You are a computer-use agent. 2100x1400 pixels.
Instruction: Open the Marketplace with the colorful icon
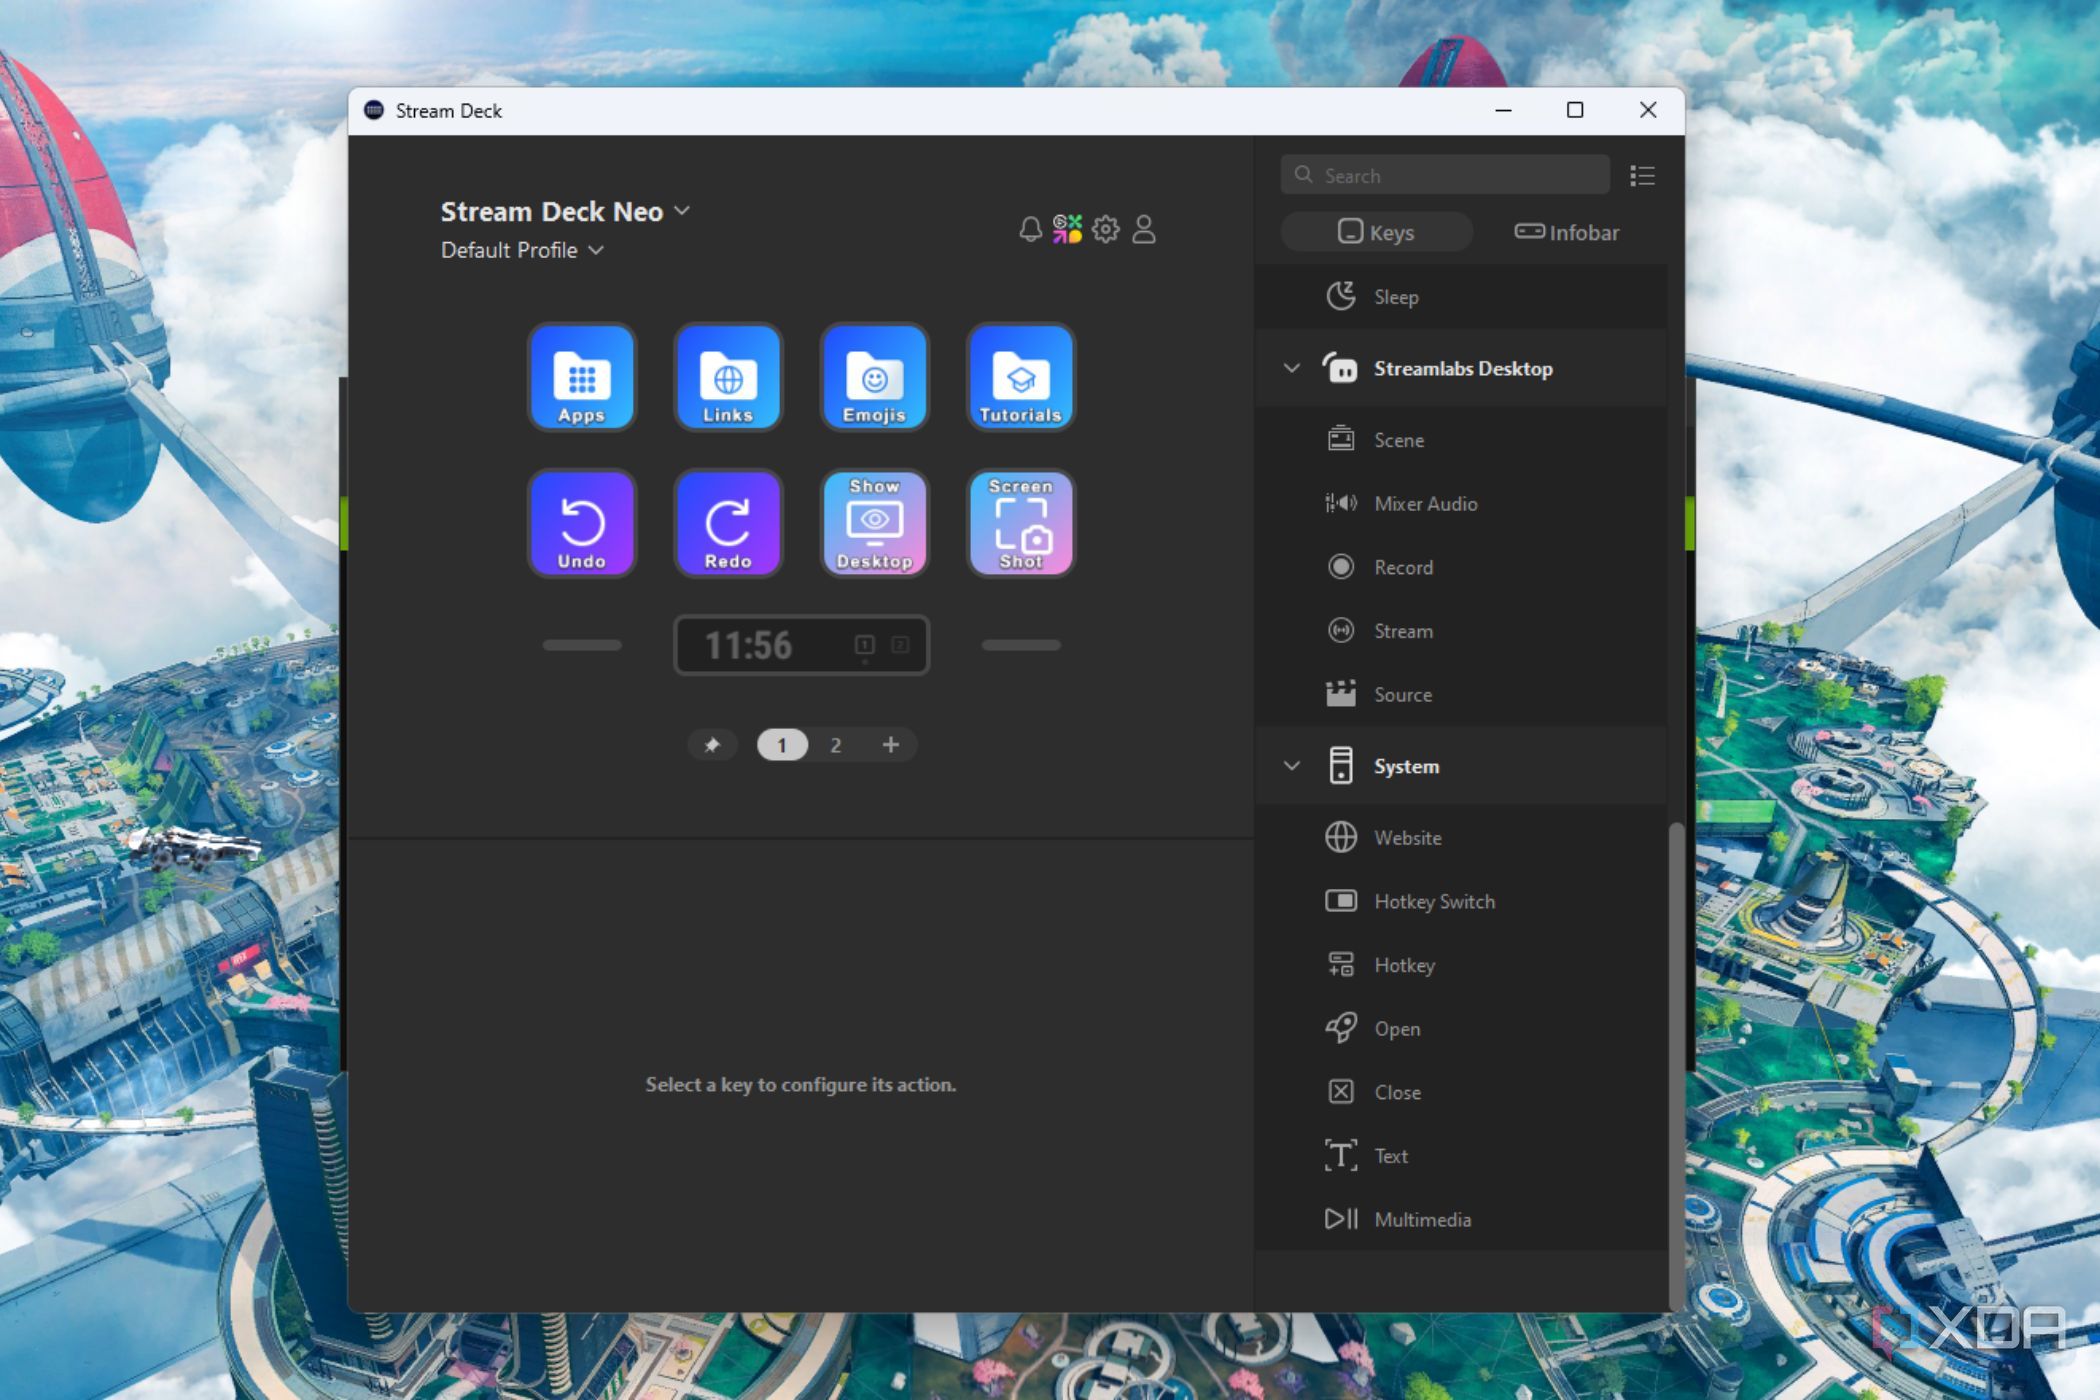1069,229
